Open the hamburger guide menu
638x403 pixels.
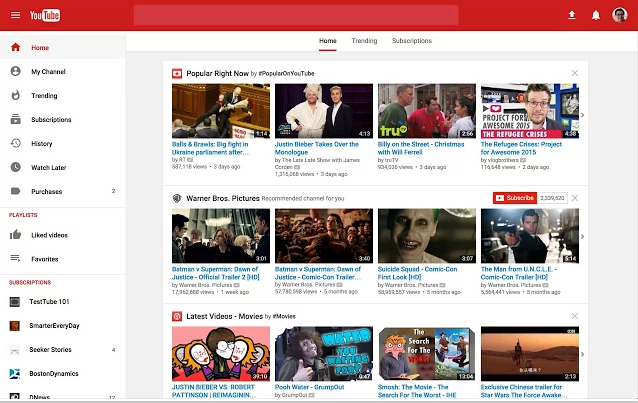tap(15, 15)
